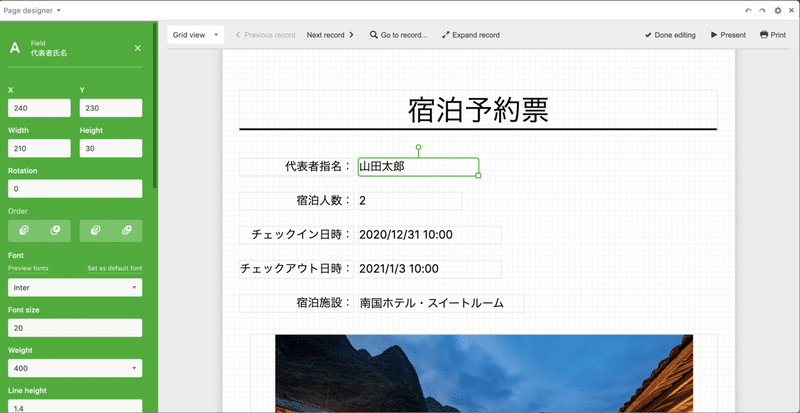Open the Inter font dropdown
Viewport: 800px width, 413px height.
click(x=75, y=287)
